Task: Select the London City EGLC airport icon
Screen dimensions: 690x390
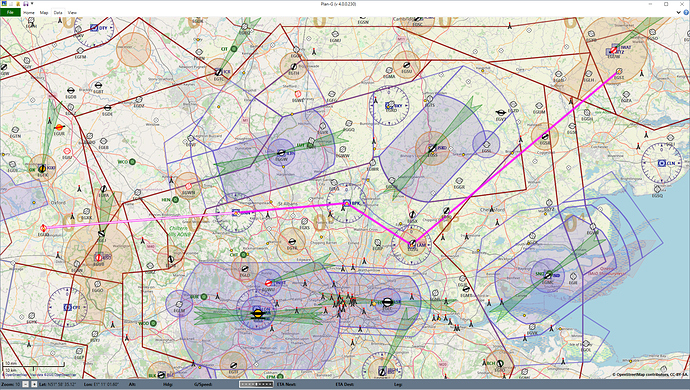Action: pyautogui.click(x=387, y=302)
